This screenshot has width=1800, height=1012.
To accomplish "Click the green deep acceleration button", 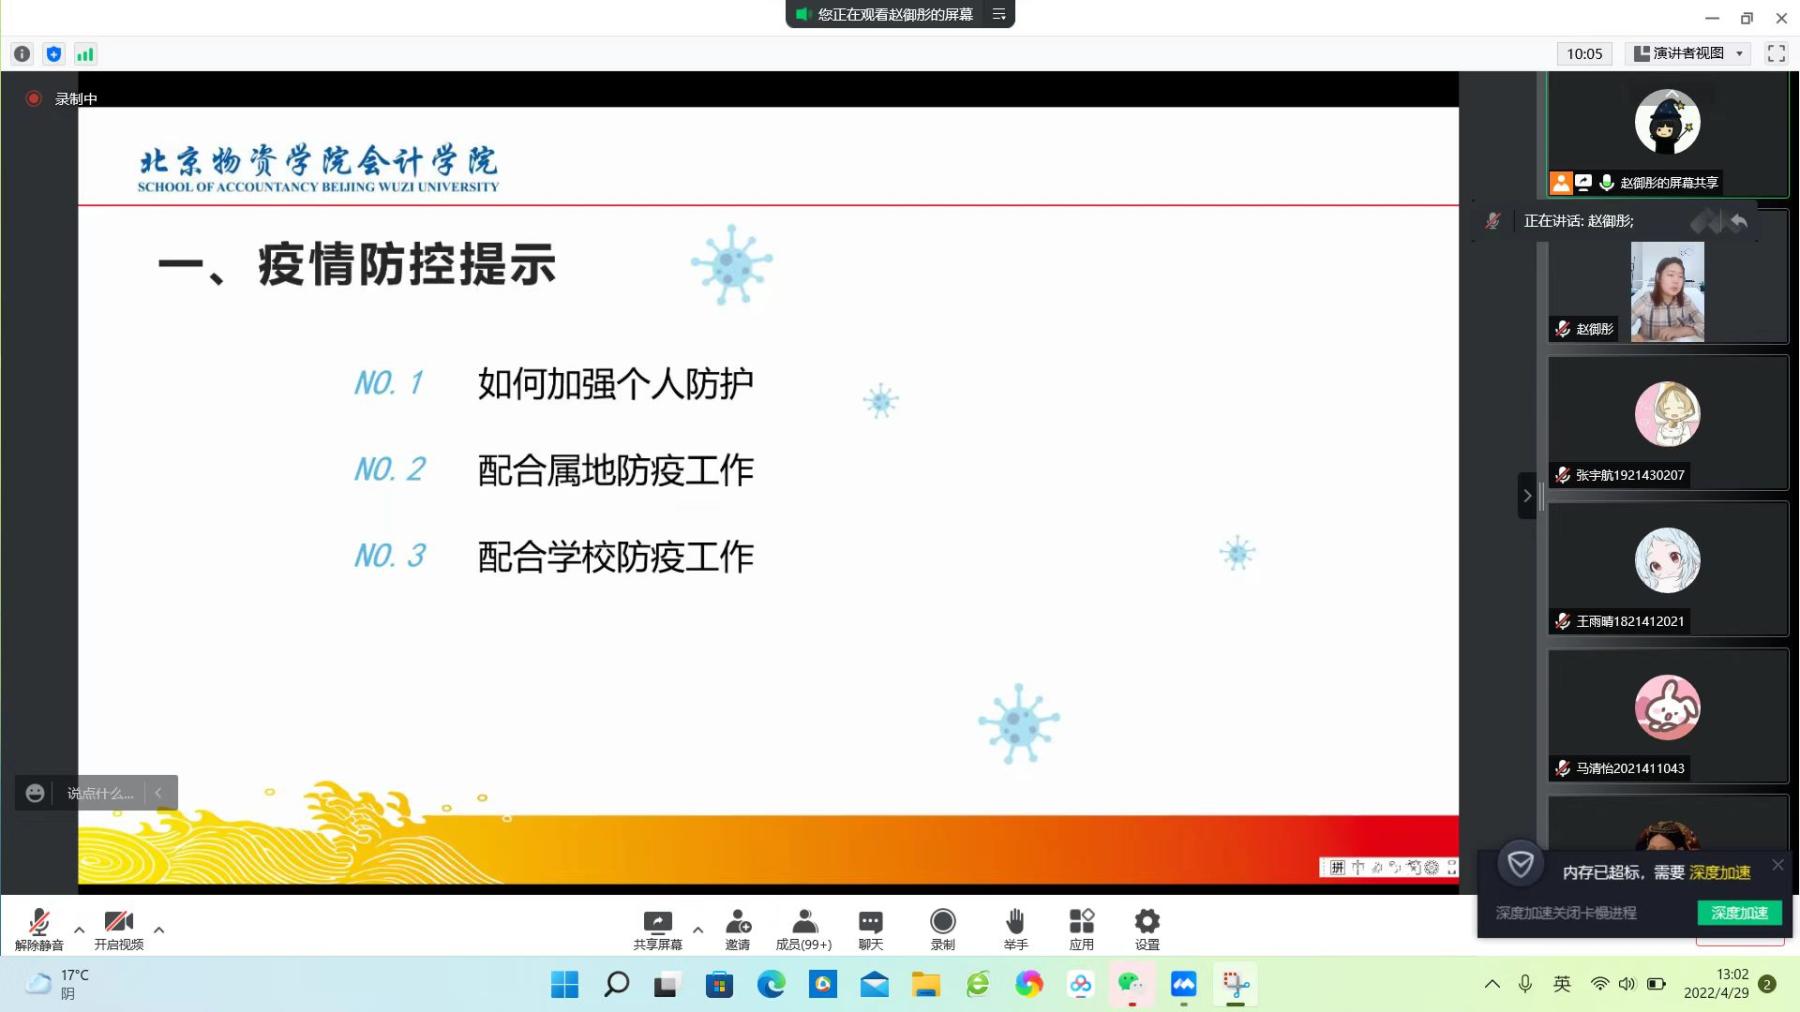I will [1739, 912].
